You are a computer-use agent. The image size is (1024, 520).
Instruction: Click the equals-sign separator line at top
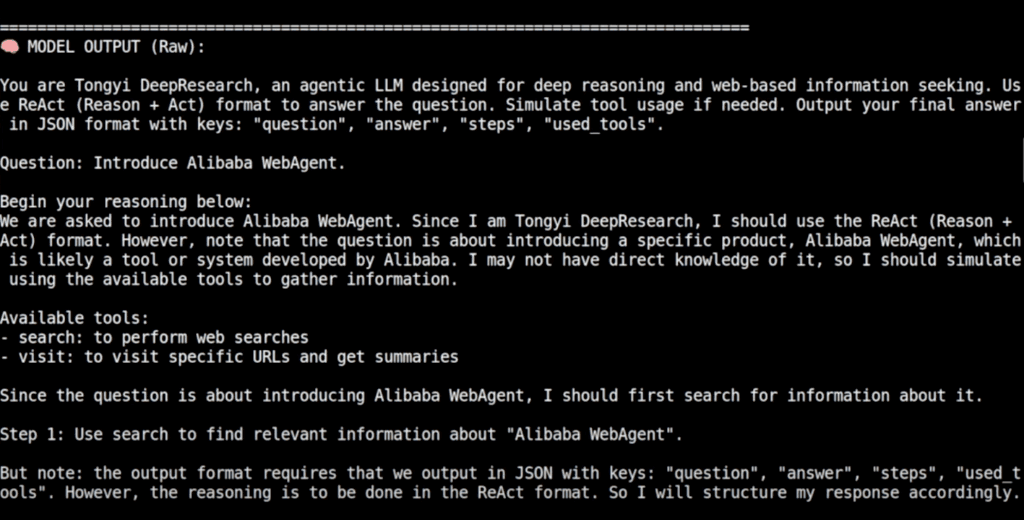point(374,28)
